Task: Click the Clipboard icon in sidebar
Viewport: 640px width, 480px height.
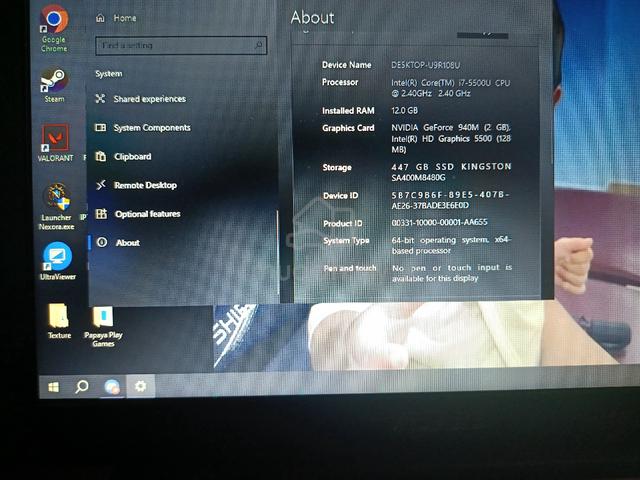Action: (100, 156)
